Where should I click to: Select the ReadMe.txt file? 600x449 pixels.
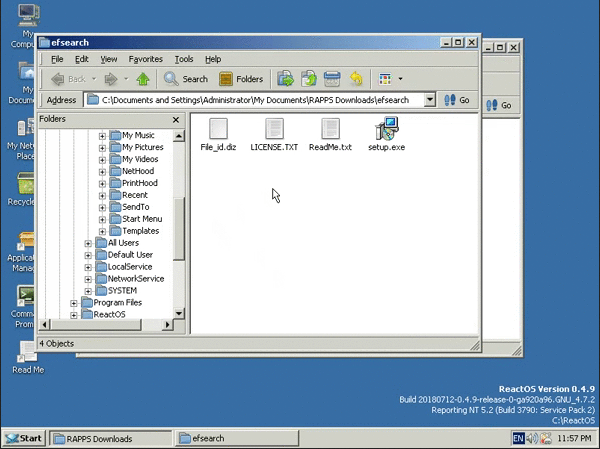click(x=330, y=129)
